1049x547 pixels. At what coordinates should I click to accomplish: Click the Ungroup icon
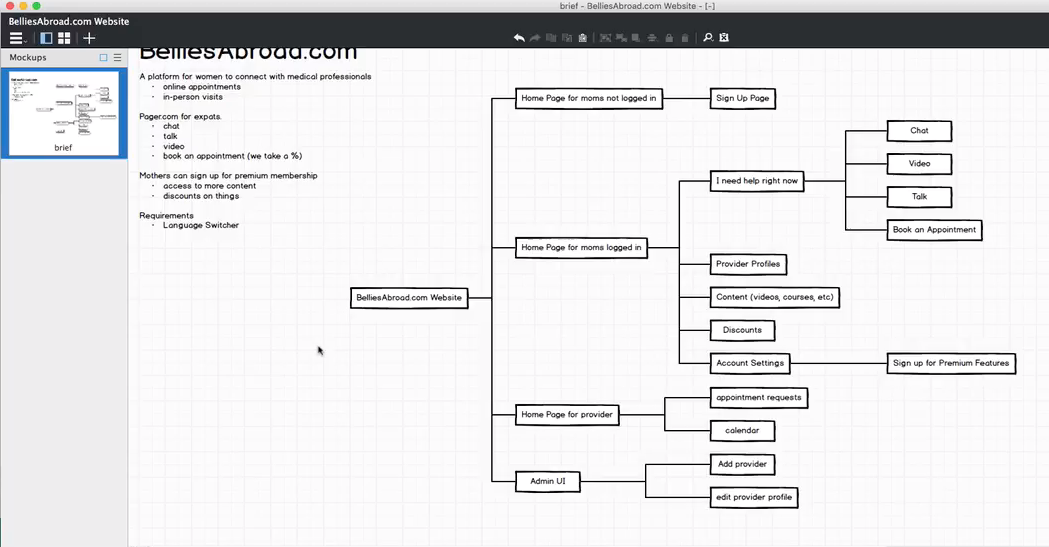[x=622, y=37]
